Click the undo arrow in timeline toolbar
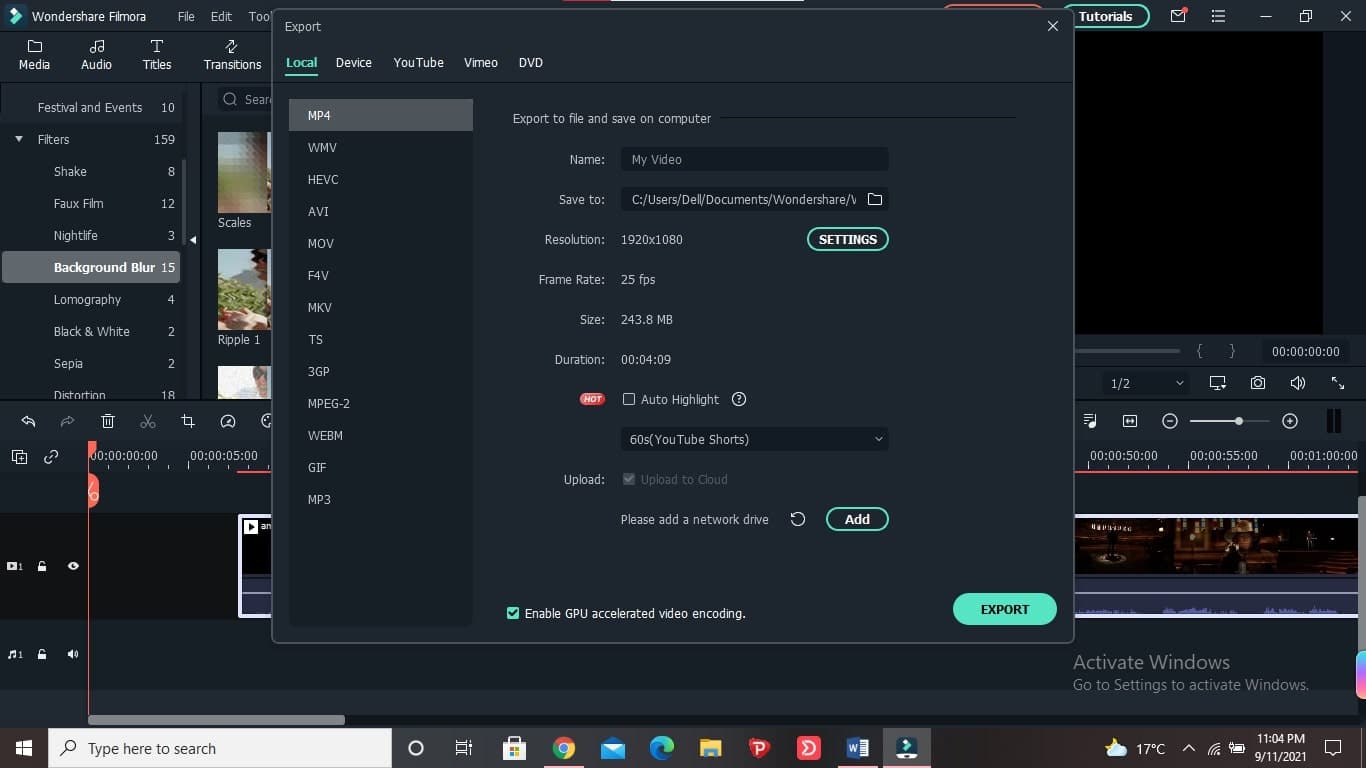This screenshot has width=1366, height=768. pos(28,421)
